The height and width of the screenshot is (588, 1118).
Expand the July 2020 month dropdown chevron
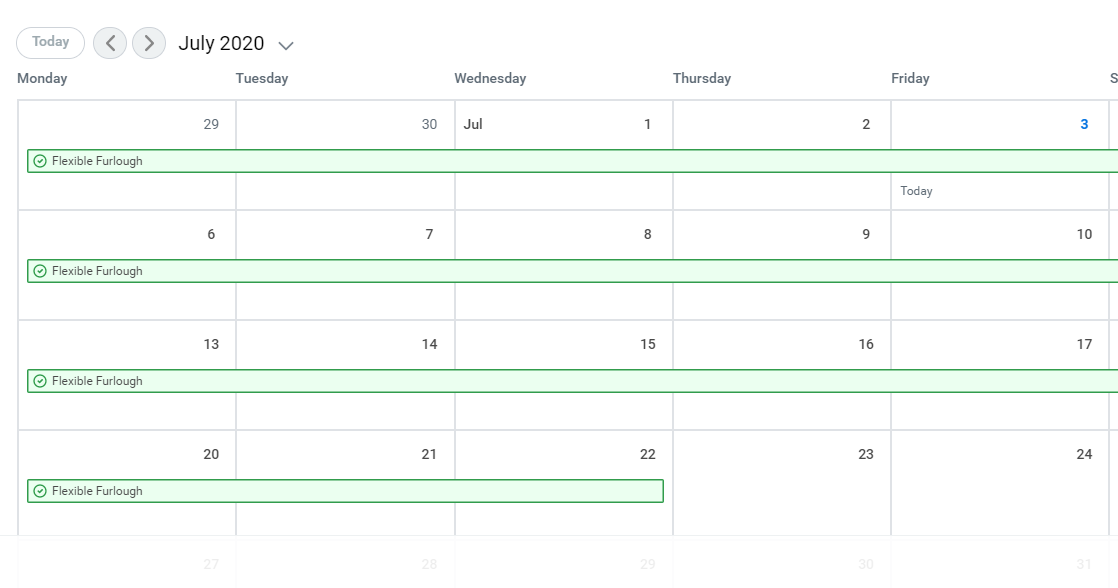coord(286,45)
